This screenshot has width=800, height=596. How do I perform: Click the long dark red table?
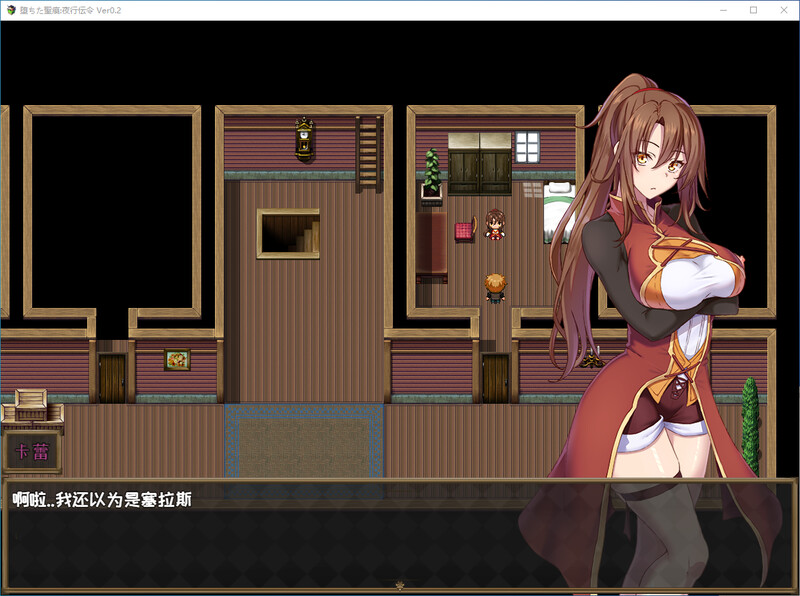click(x=432, y=247)
